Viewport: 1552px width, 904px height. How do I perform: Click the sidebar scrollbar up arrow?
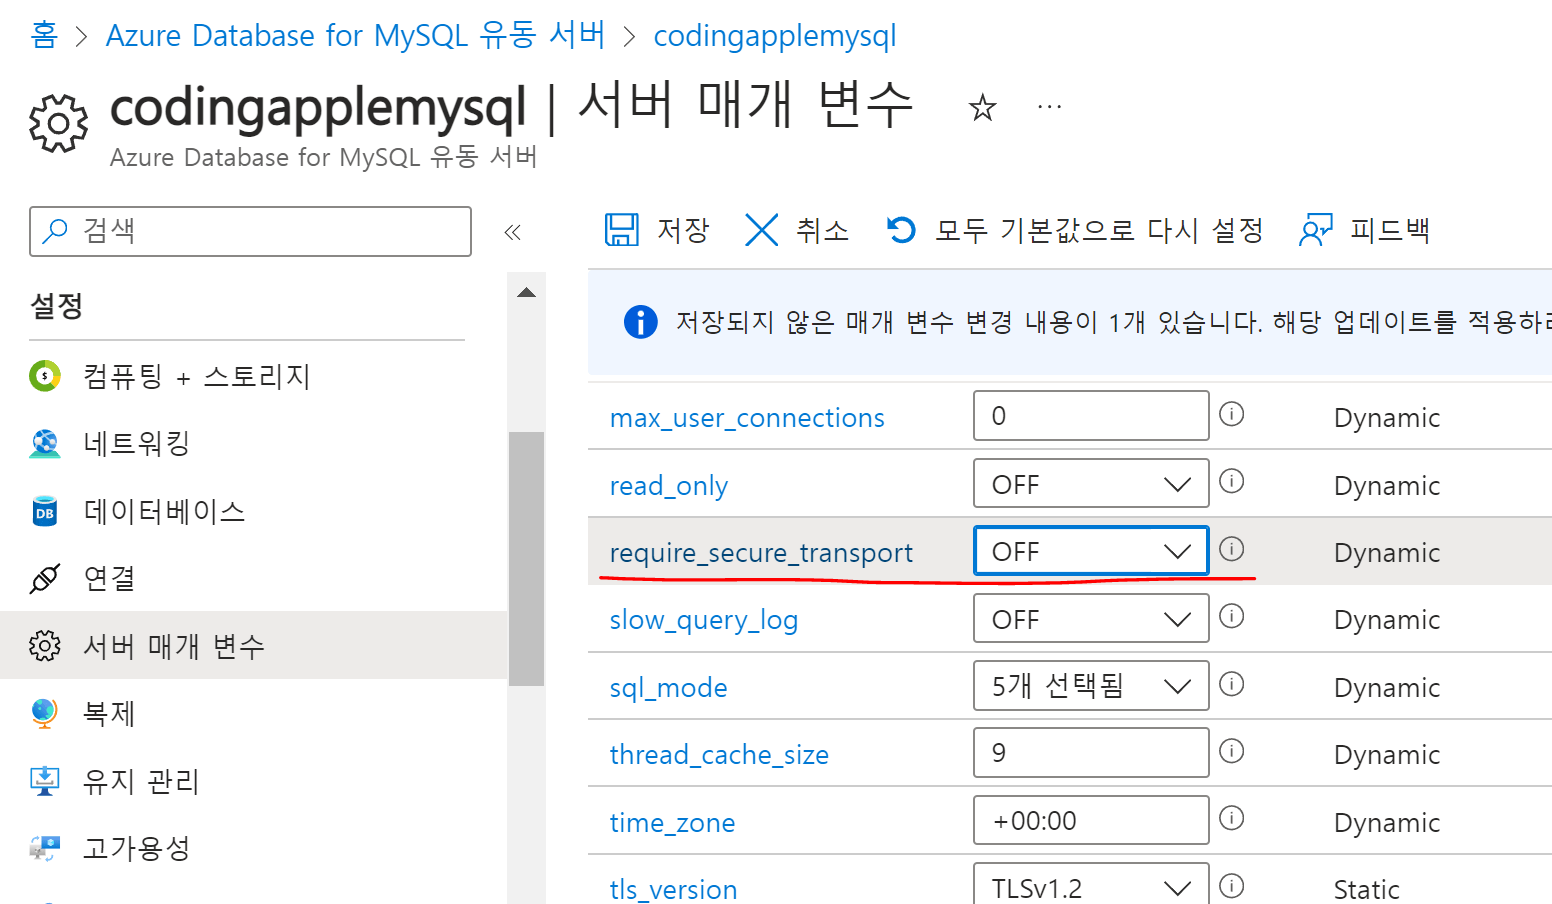click(x=526, y=292)
